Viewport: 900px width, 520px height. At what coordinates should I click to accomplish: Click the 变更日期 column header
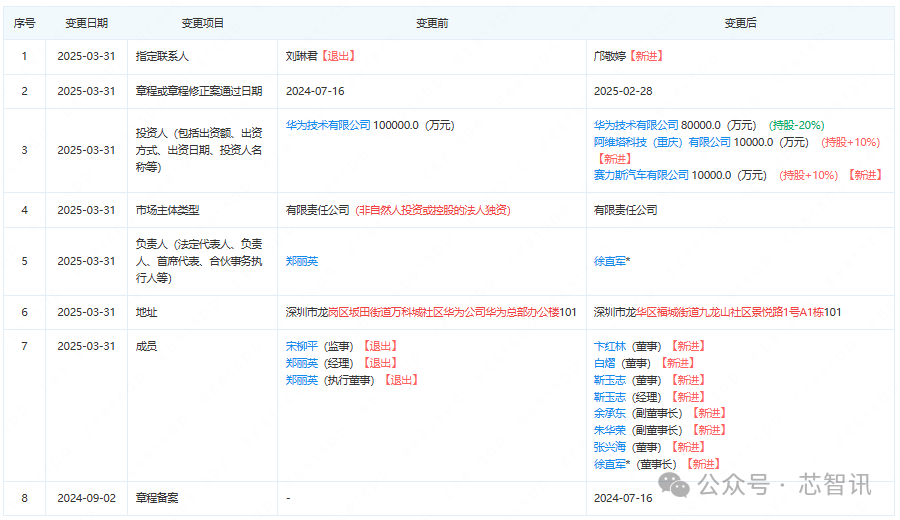pyautogui.click(x=86, y=23)
